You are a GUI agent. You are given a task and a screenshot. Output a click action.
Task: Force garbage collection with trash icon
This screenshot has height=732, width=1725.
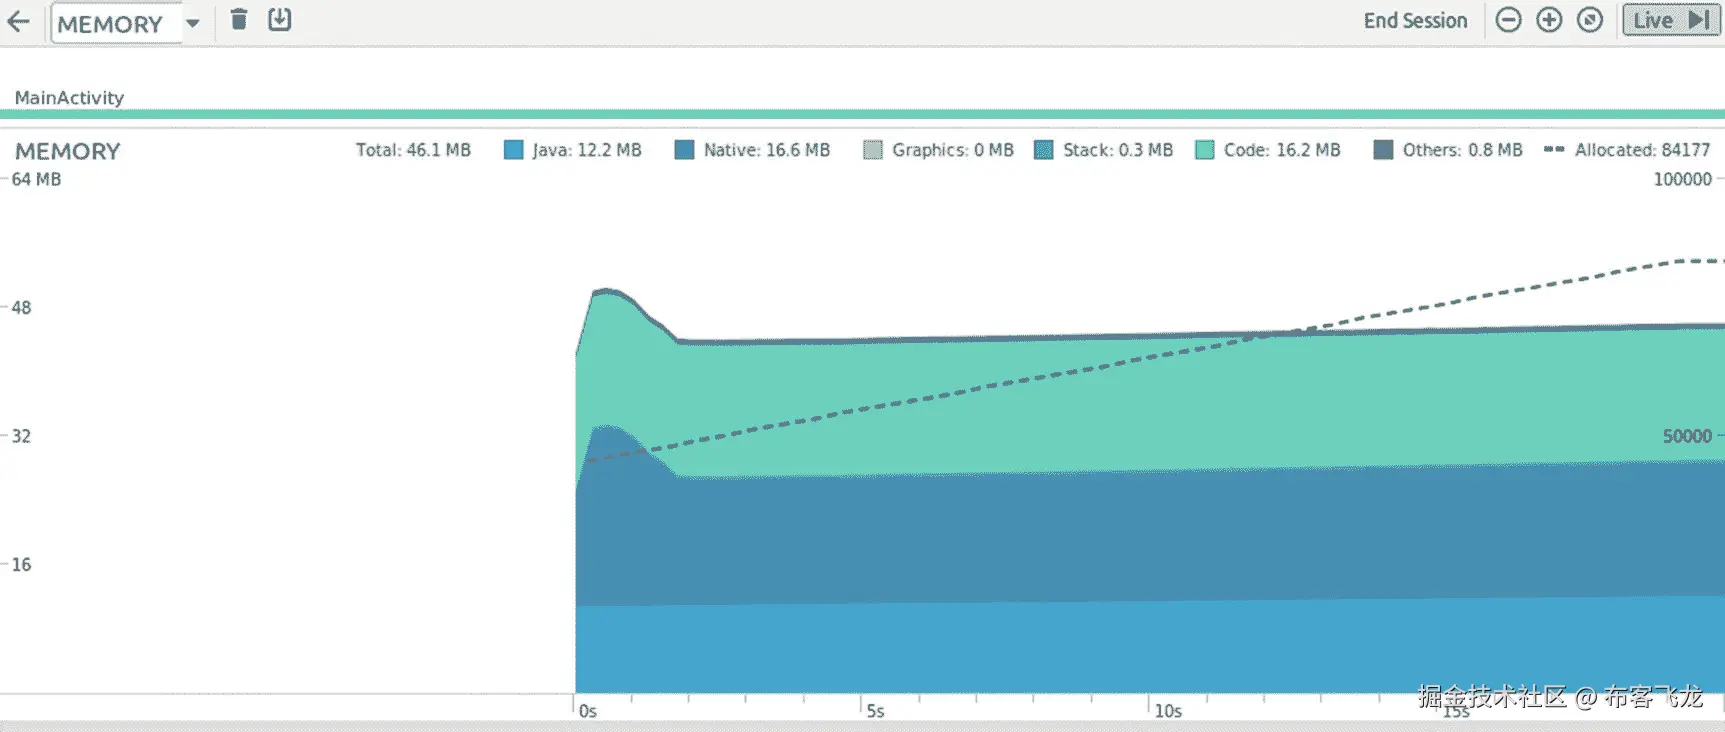(239, 19)
